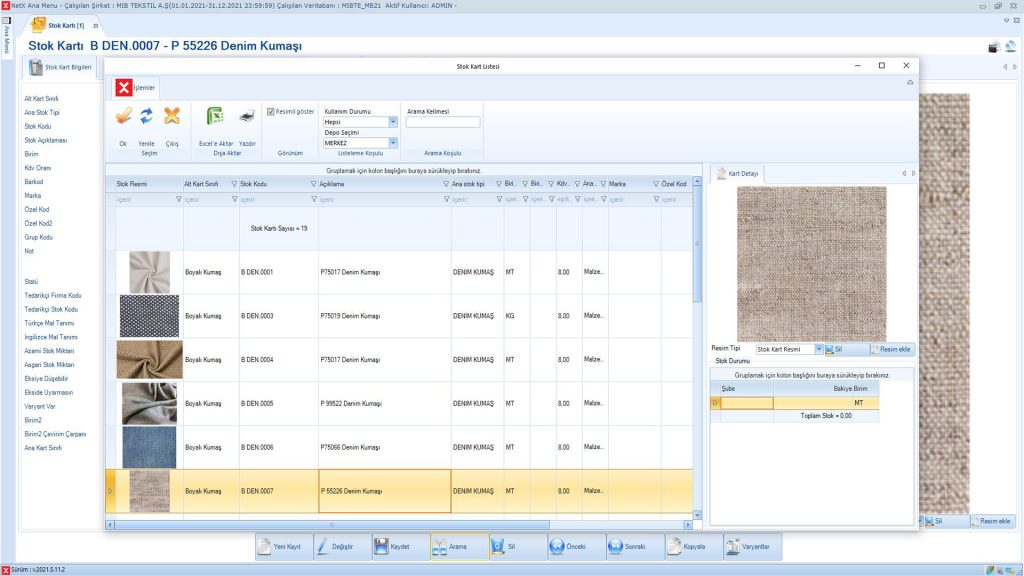This screenshot has width=1024, height=576.
Task: Go to previous record with Önceki
Action: tap(573, 547)
